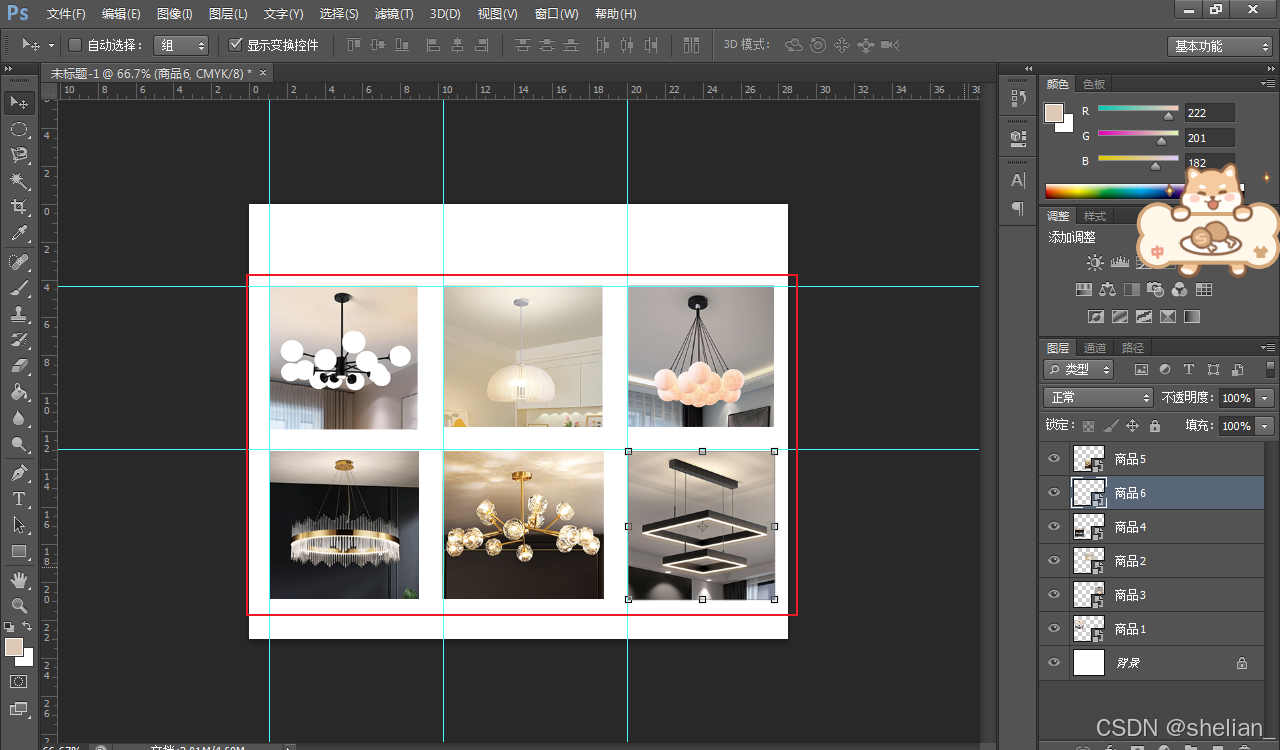Open the 窗口(W) menu
Viewport: 1280px width, 750px height.
(x=556, y=14)
